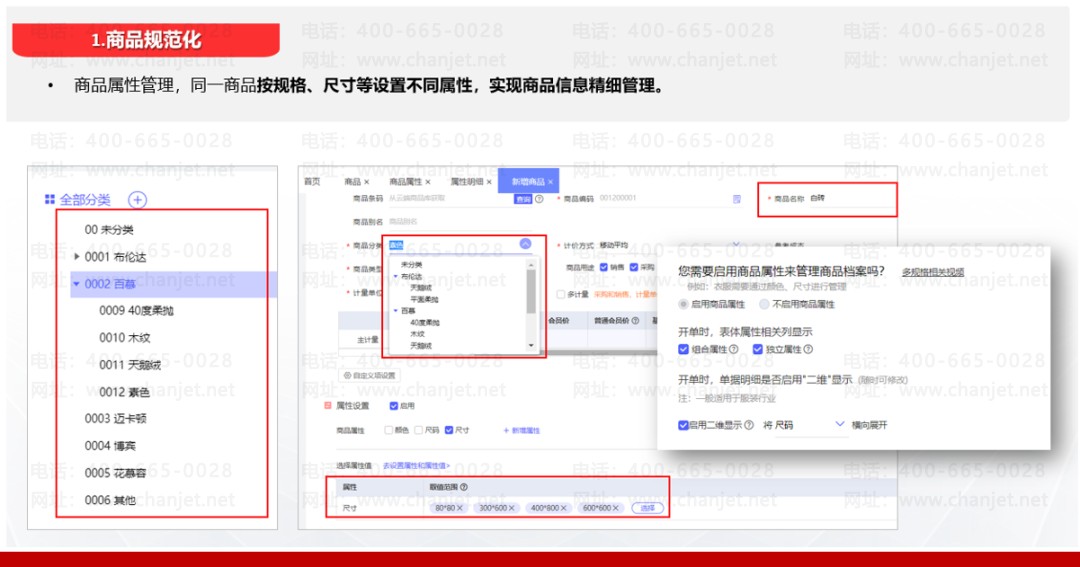Click help icon beside 启用二维显示
Viewport: 1080px width, 567px height.
pyautogui.click(x=749, y=425)
